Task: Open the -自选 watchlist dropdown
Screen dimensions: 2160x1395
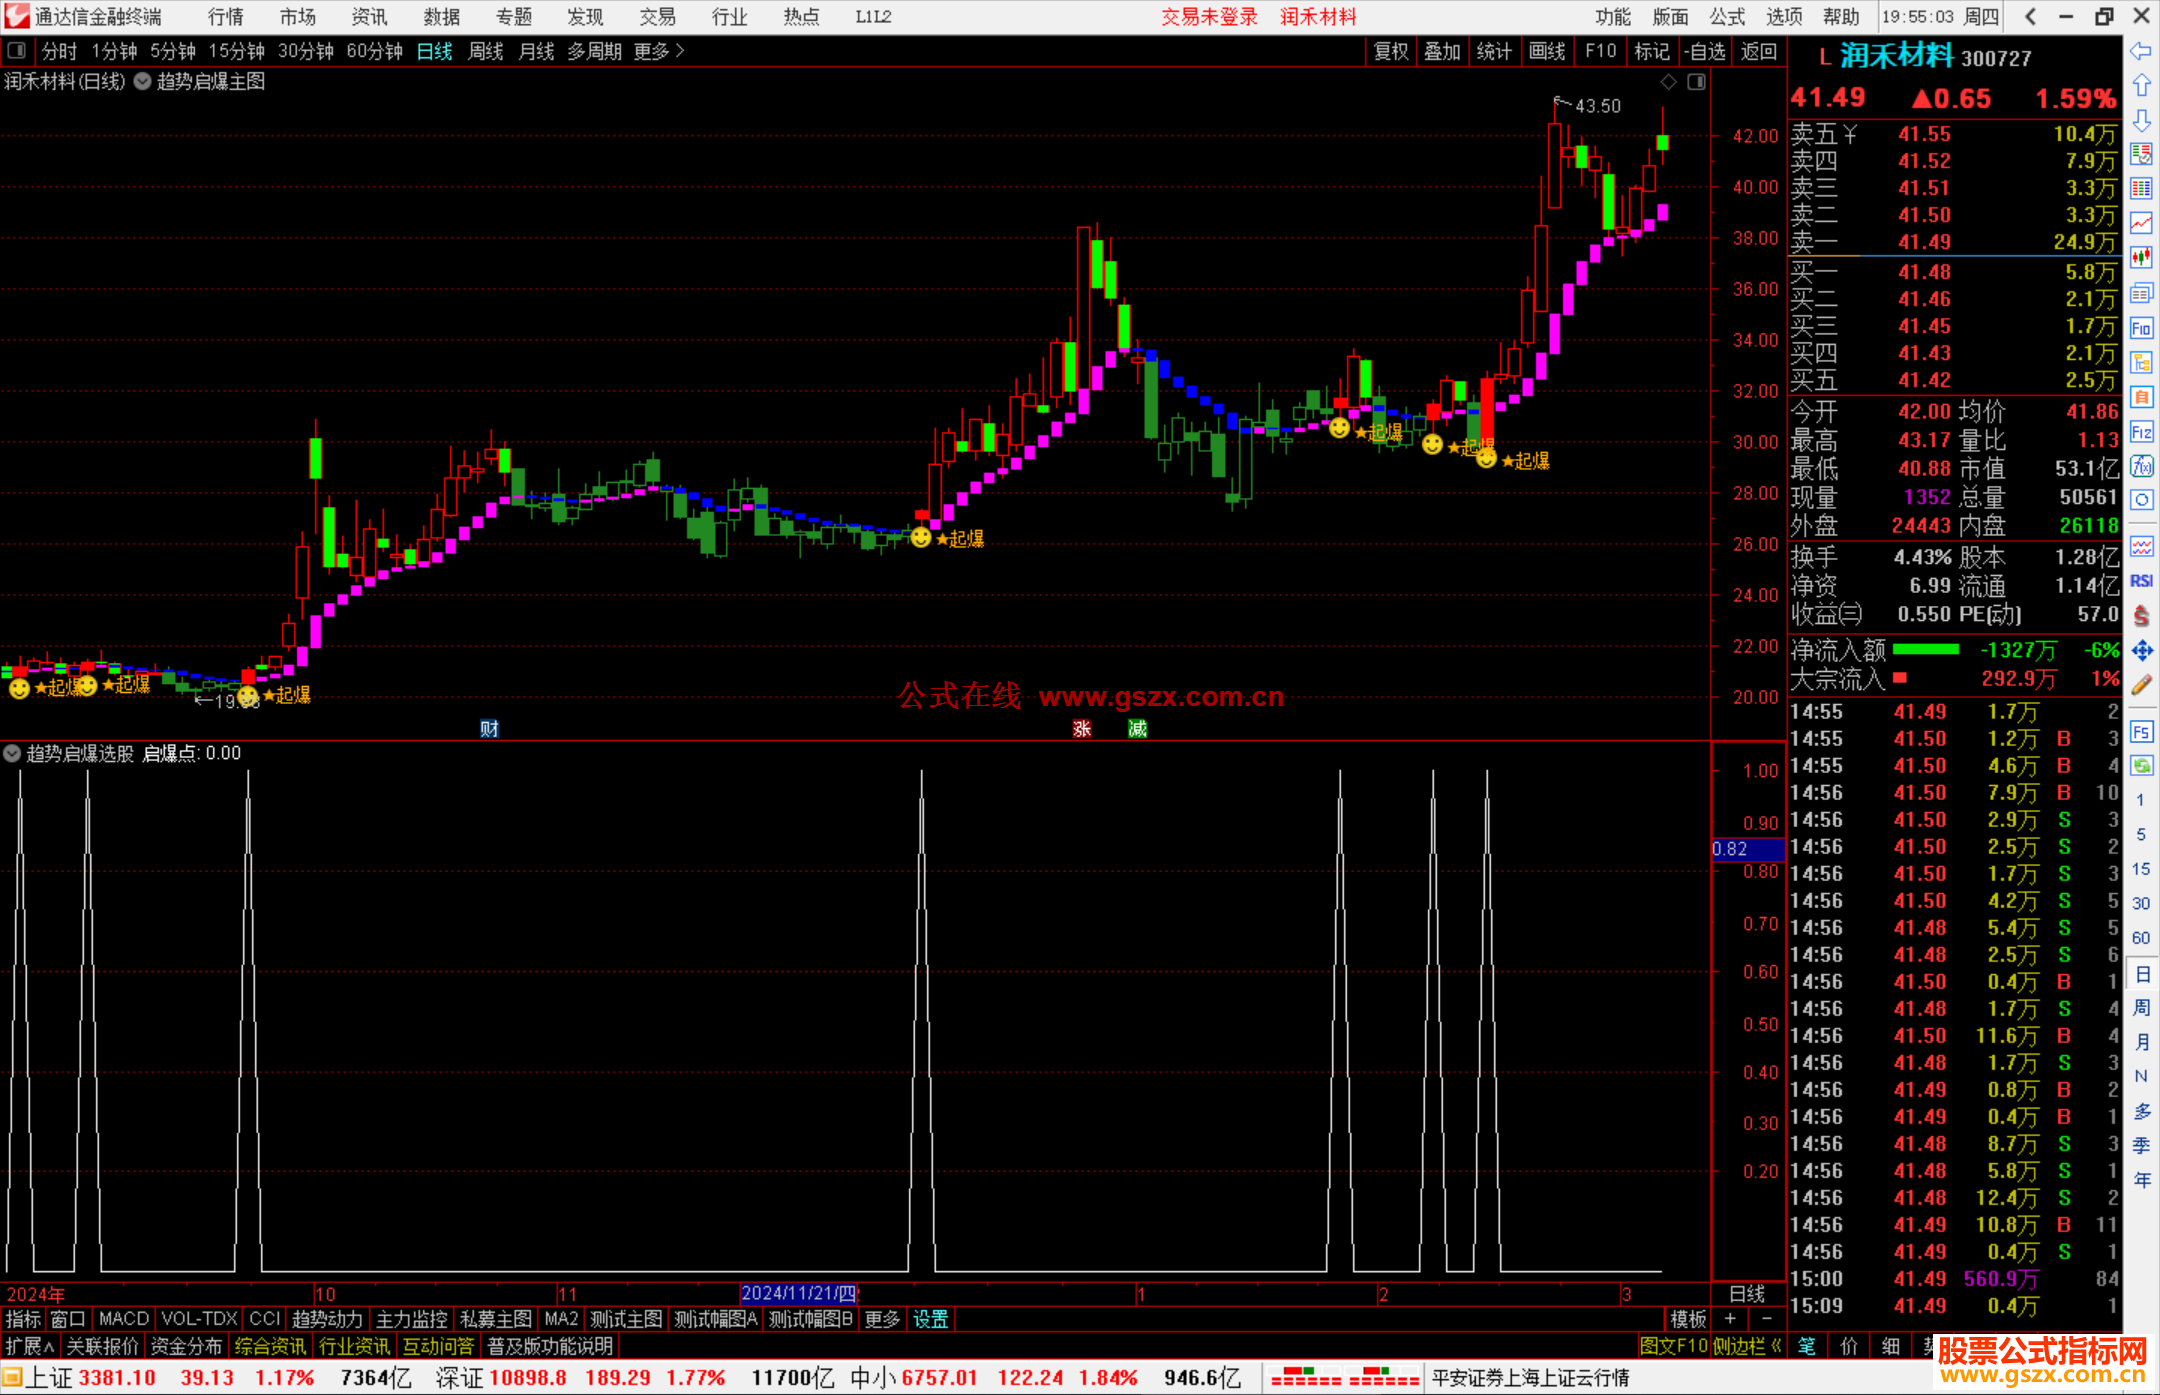Action: coord(1704,51)
